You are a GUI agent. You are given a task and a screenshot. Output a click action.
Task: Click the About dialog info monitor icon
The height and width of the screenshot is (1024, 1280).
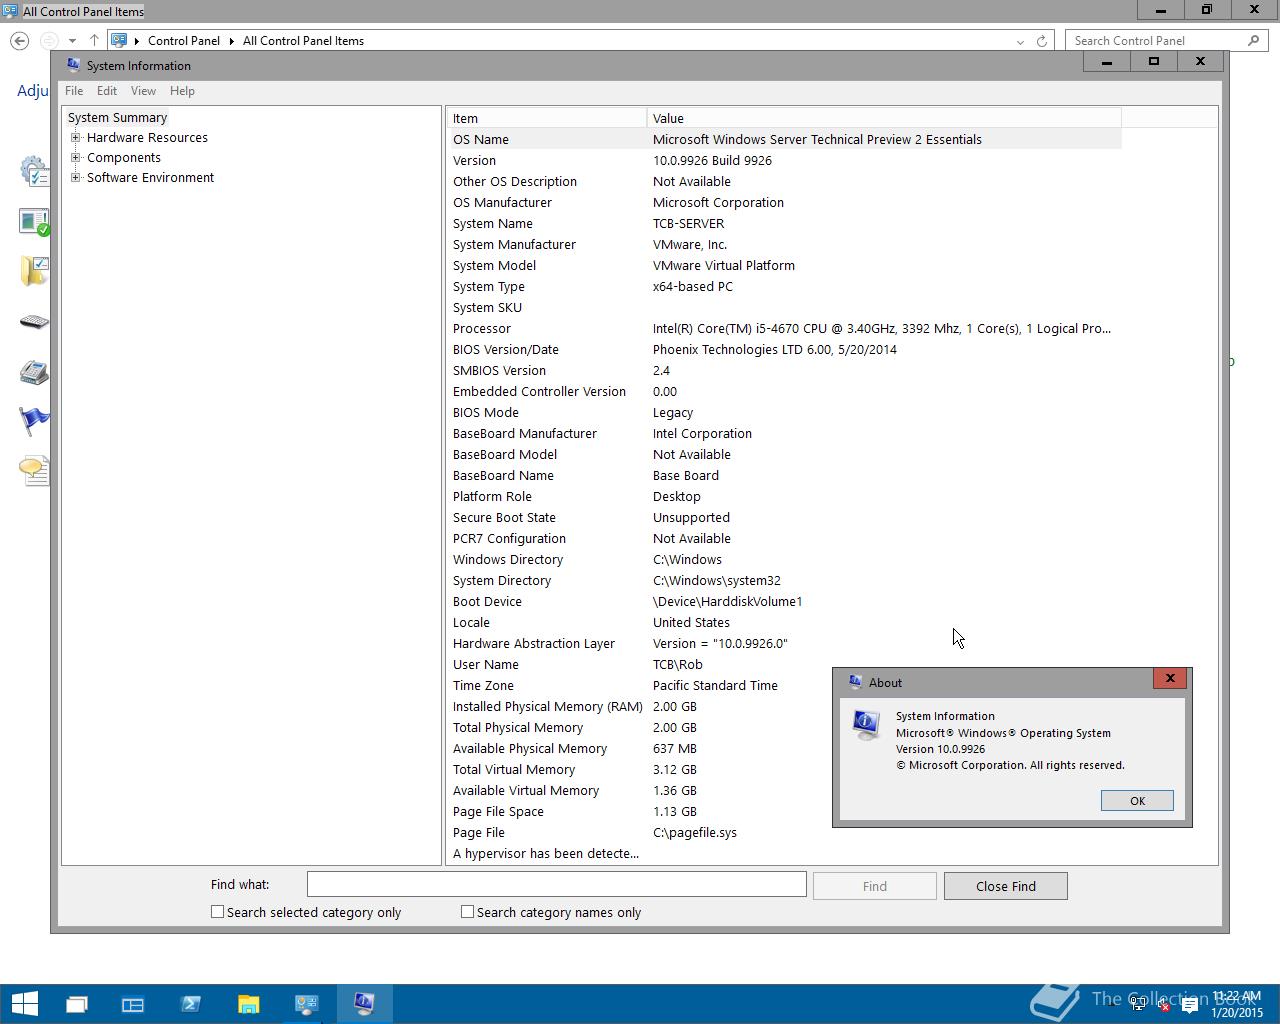(x=866, y=724)
